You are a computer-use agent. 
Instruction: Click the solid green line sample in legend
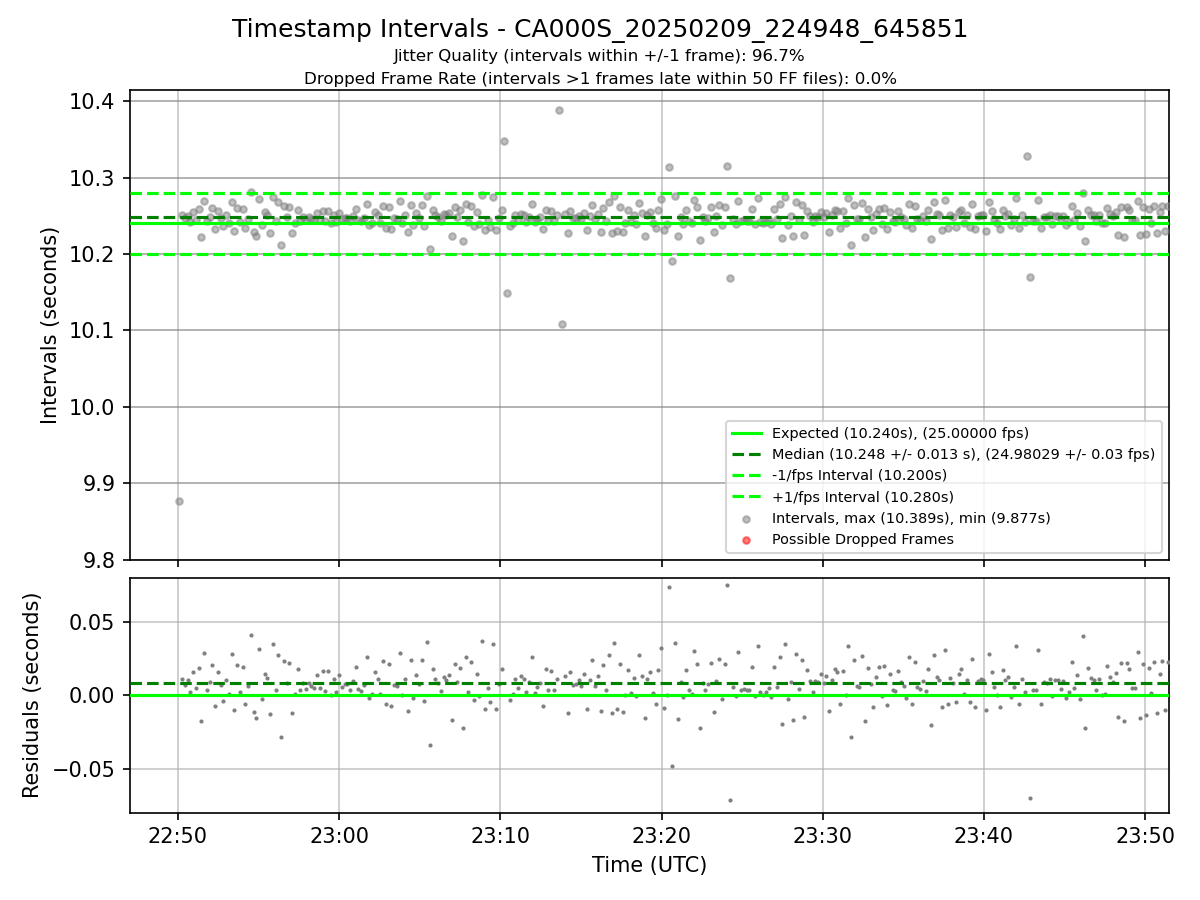[x=747, y=433]
